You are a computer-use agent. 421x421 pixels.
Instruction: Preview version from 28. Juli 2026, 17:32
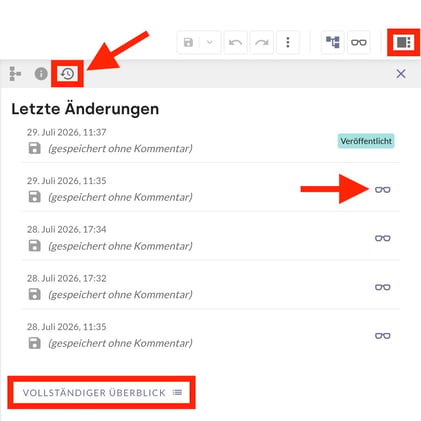tap(382, 287)
